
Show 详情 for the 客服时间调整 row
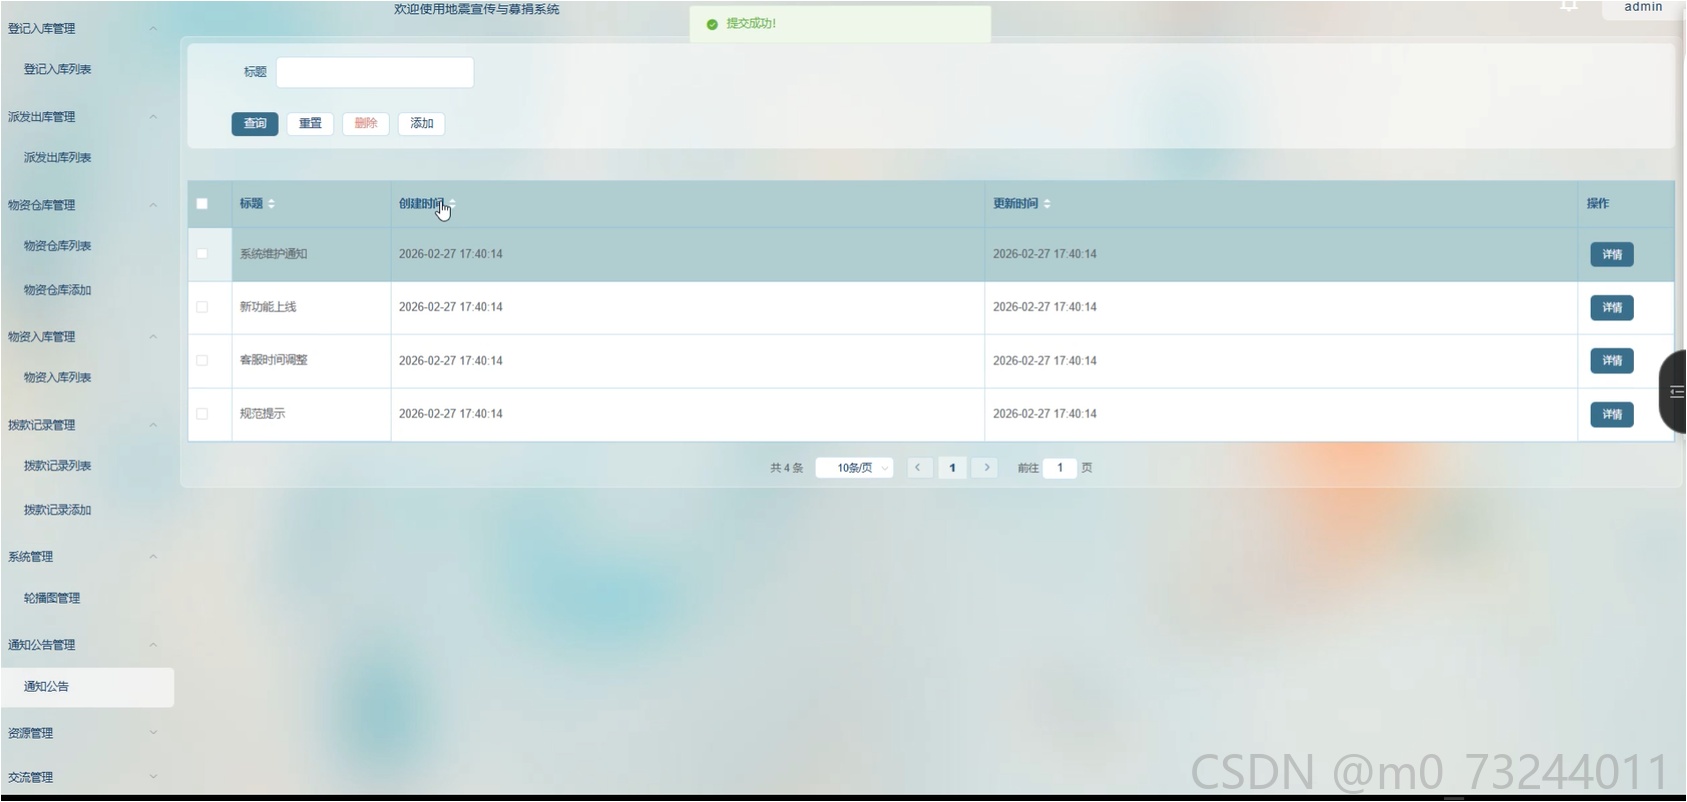tap(1612, 361)
